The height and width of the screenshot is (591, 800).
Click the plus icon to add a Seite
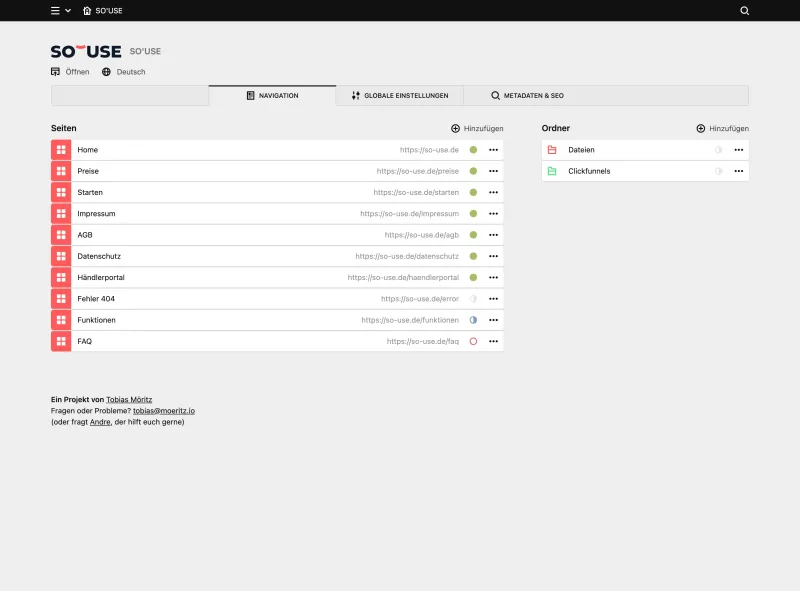tap(457, 128)
